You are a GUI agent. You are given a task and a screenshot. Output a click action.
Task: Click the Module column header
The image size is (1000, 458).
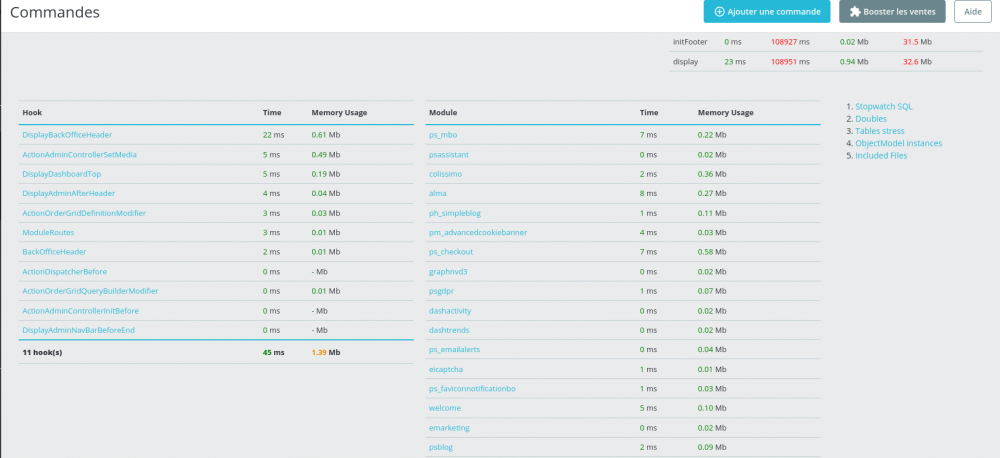pyautogui.click(x=443, y=113)
